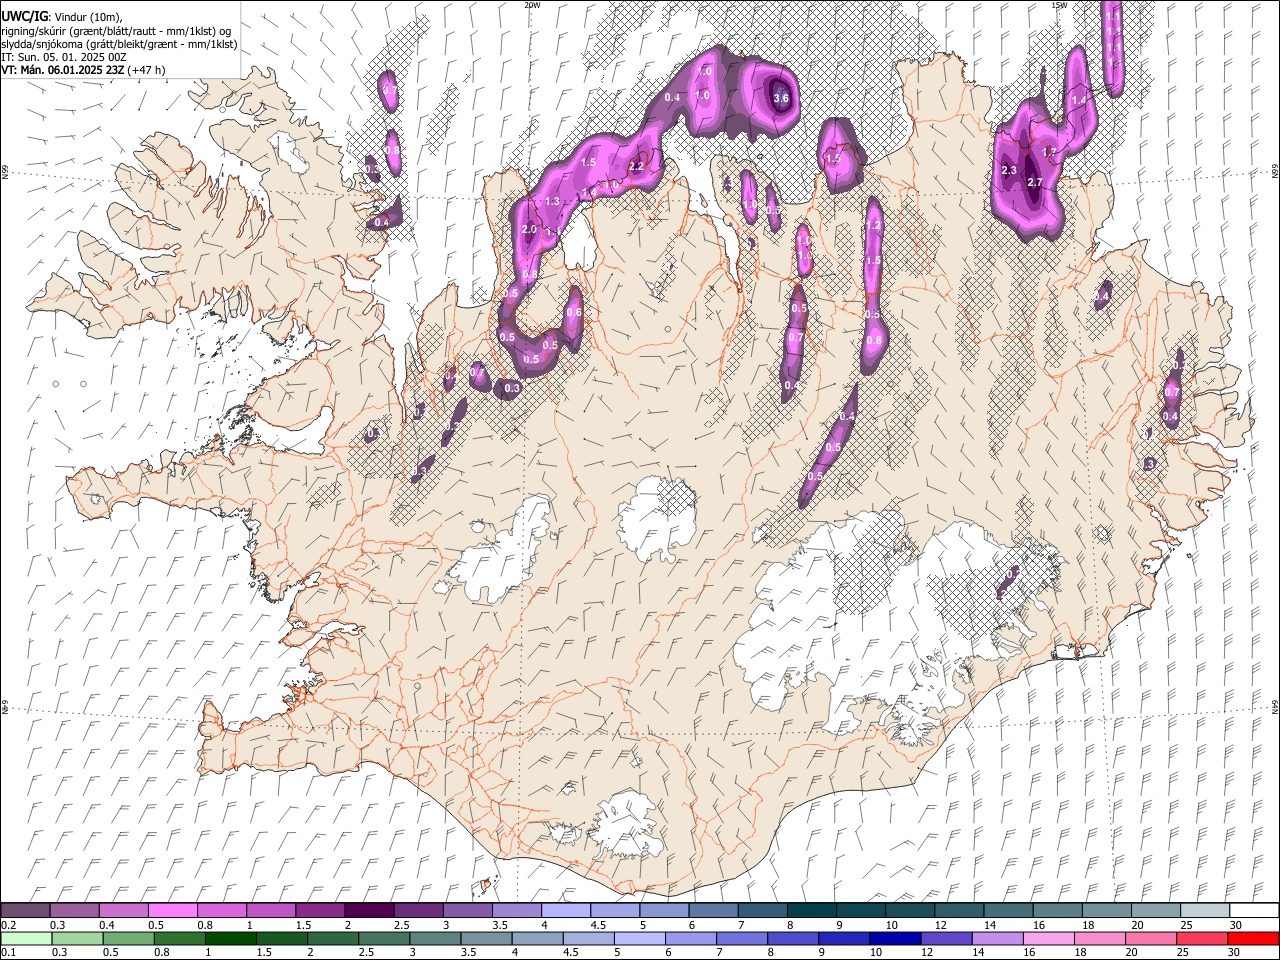Click the 1.2 precipitation value in the north-central streak
Screen dimensions: 1280x960
pyautogui.click(x=873, y=226)
